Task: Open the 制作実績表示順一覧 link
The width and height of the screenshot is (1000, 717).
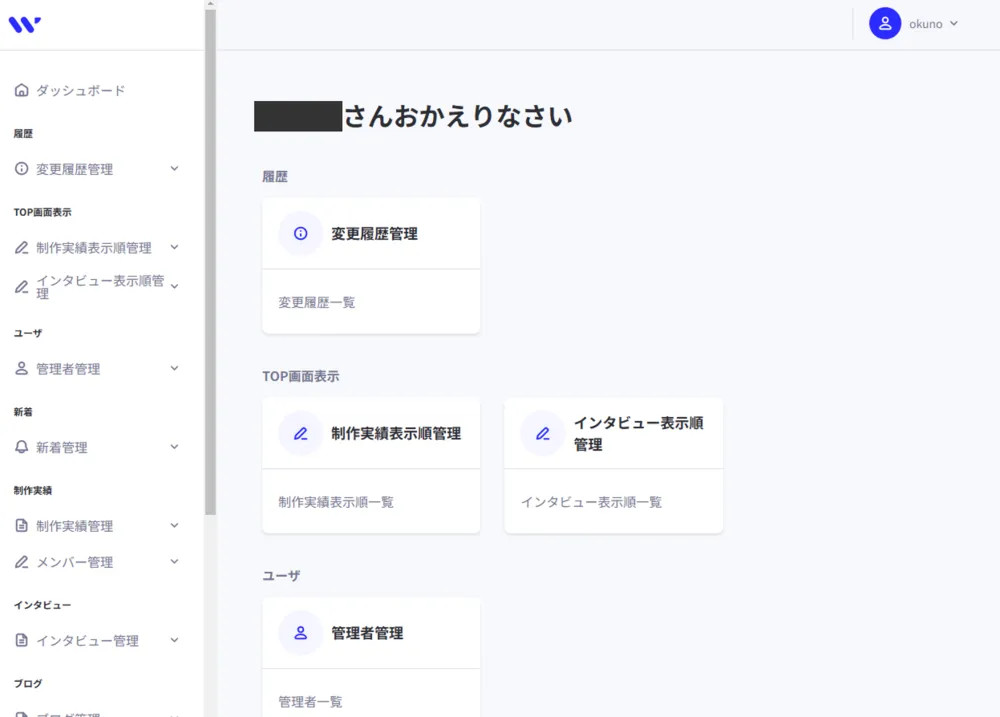Action: click(x=336, y=502)
